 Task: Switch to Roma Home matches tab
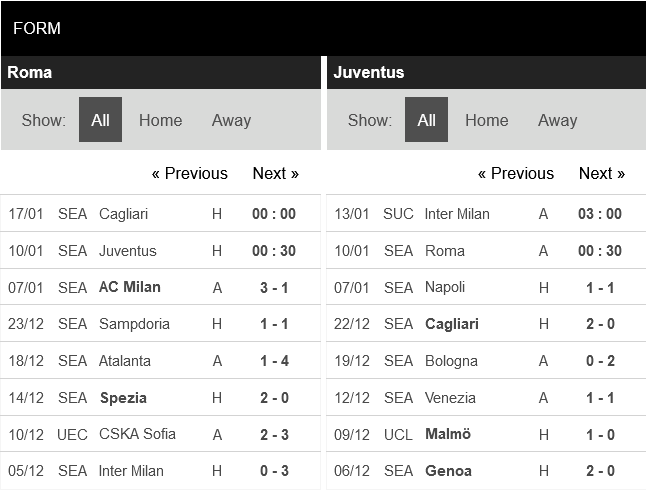click(160, 120)
